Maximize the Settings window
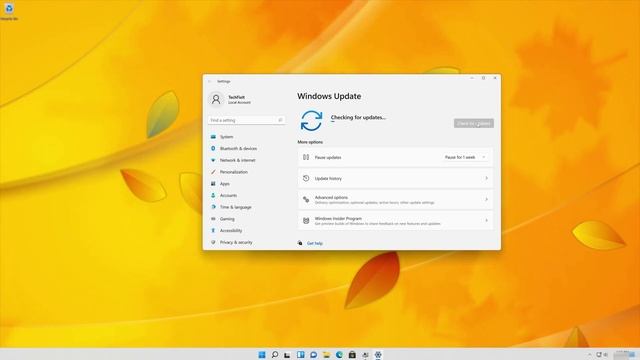The height and width of the screenshot is (360, 640). pos(483,78)
